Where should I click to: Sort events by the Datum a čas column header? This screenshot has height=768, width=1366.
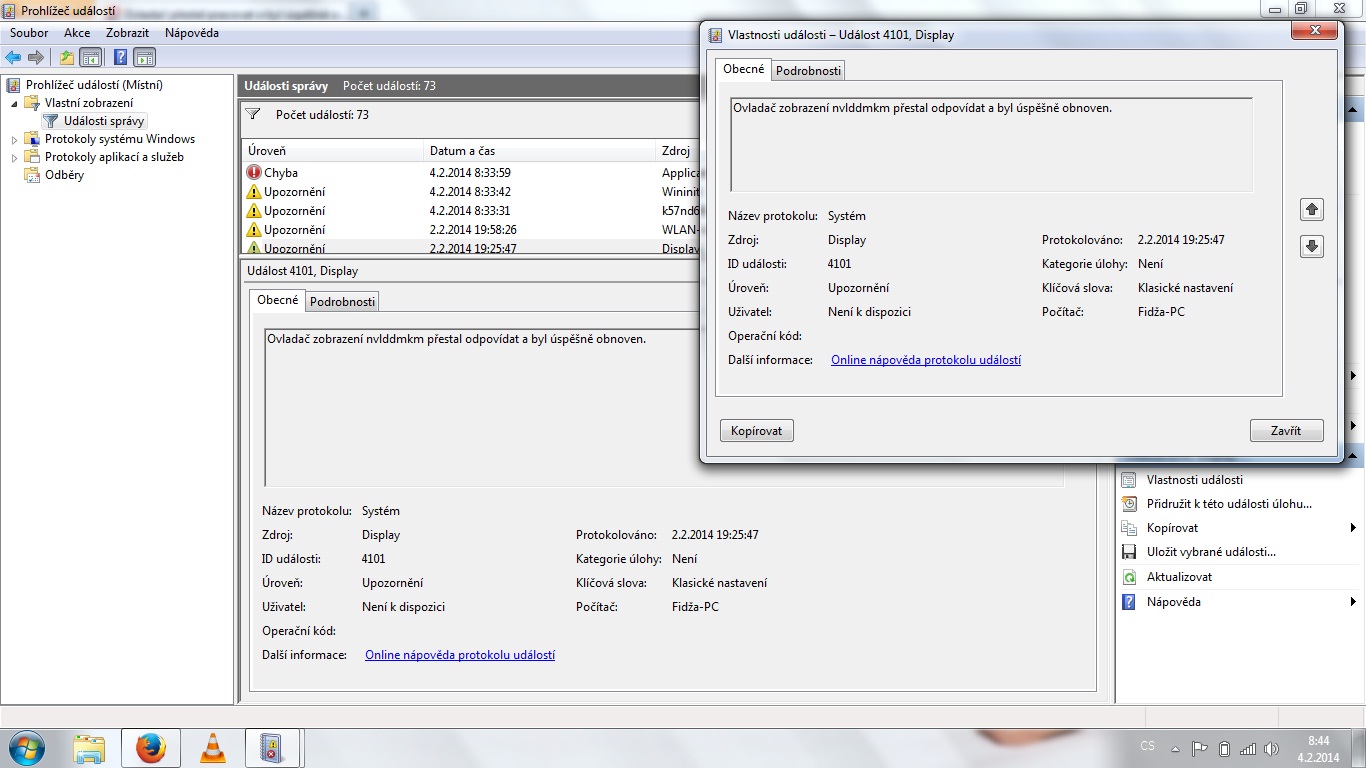pyautogui.click(x=541, y=151)
